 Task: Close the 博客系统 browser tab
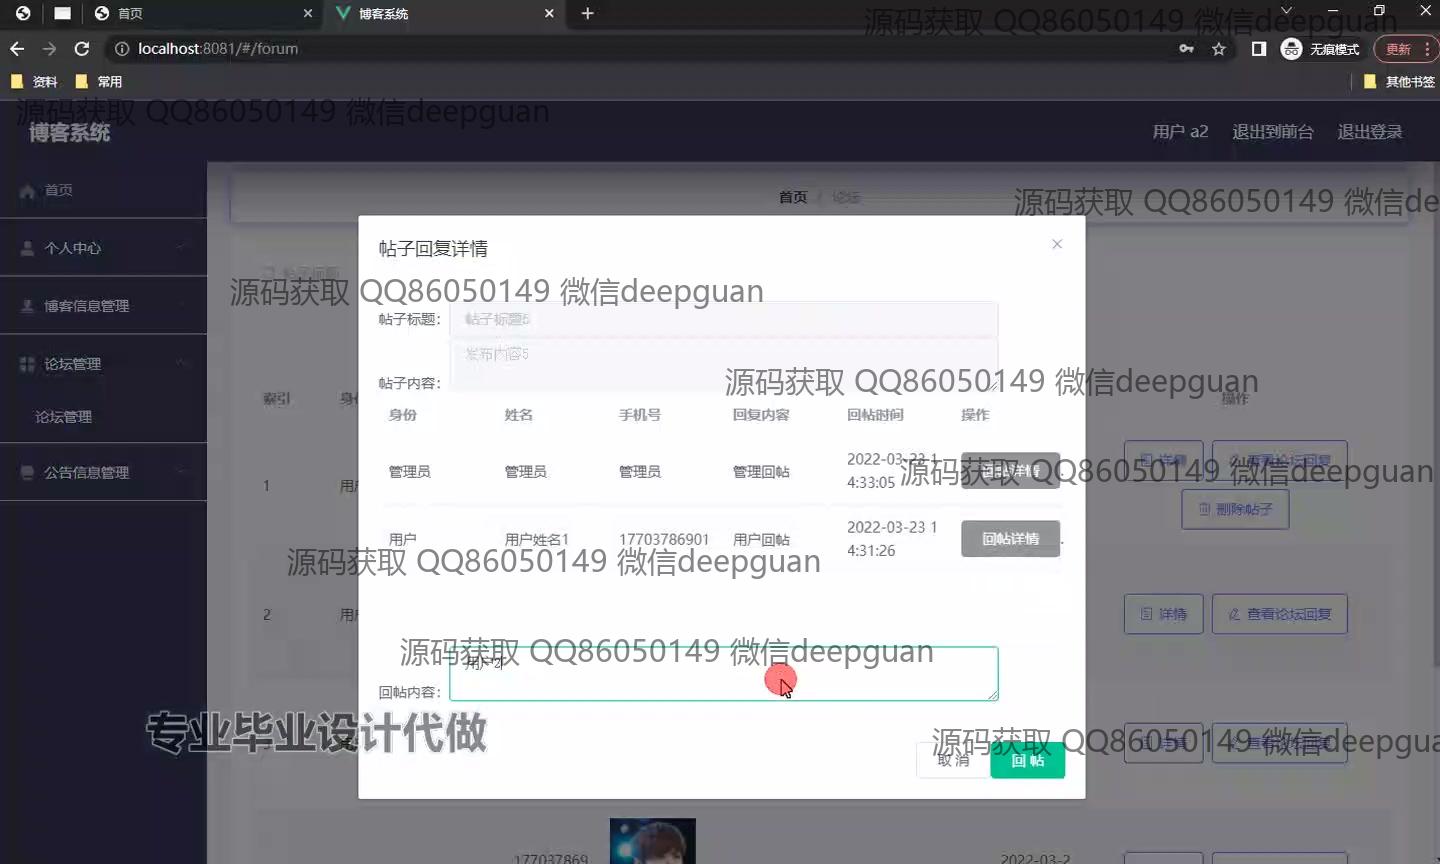coord(549,13)
